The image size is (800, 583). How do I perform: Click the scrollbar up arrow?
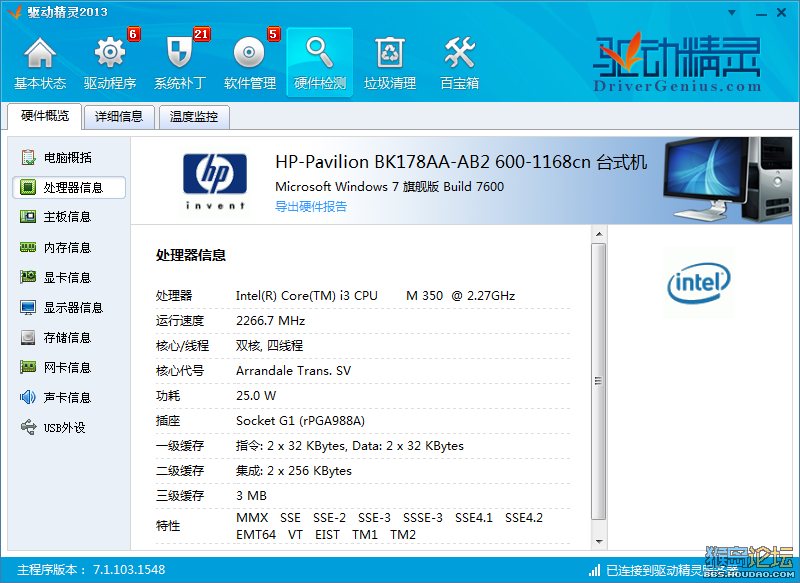click(x=599, y=234)
